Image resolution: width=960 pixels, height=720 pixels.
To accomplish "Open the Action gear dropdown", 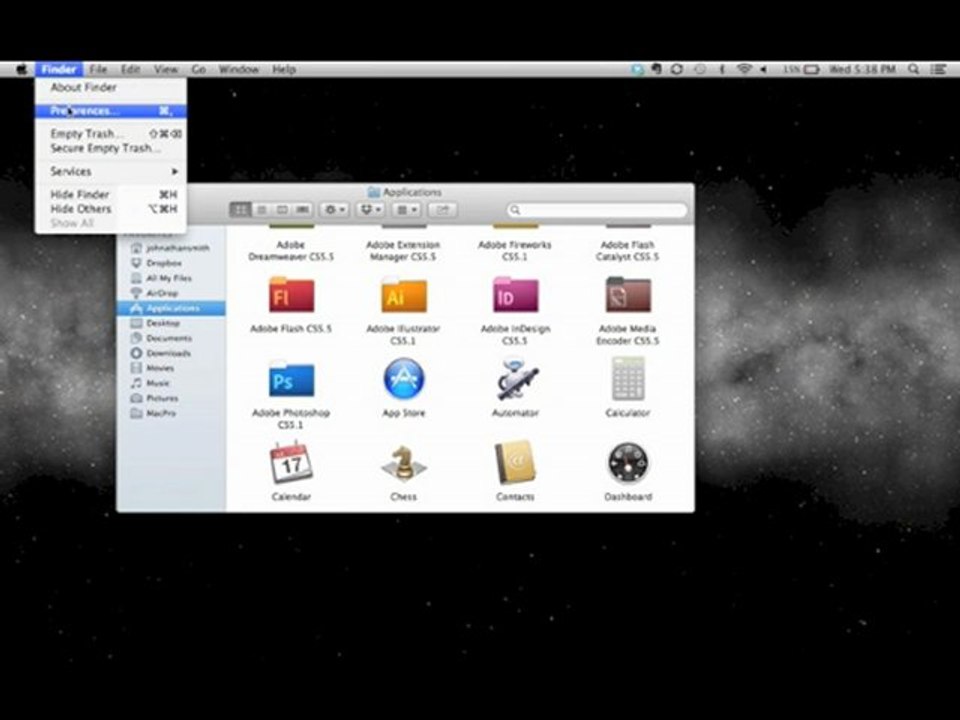I will coord(334,210).
